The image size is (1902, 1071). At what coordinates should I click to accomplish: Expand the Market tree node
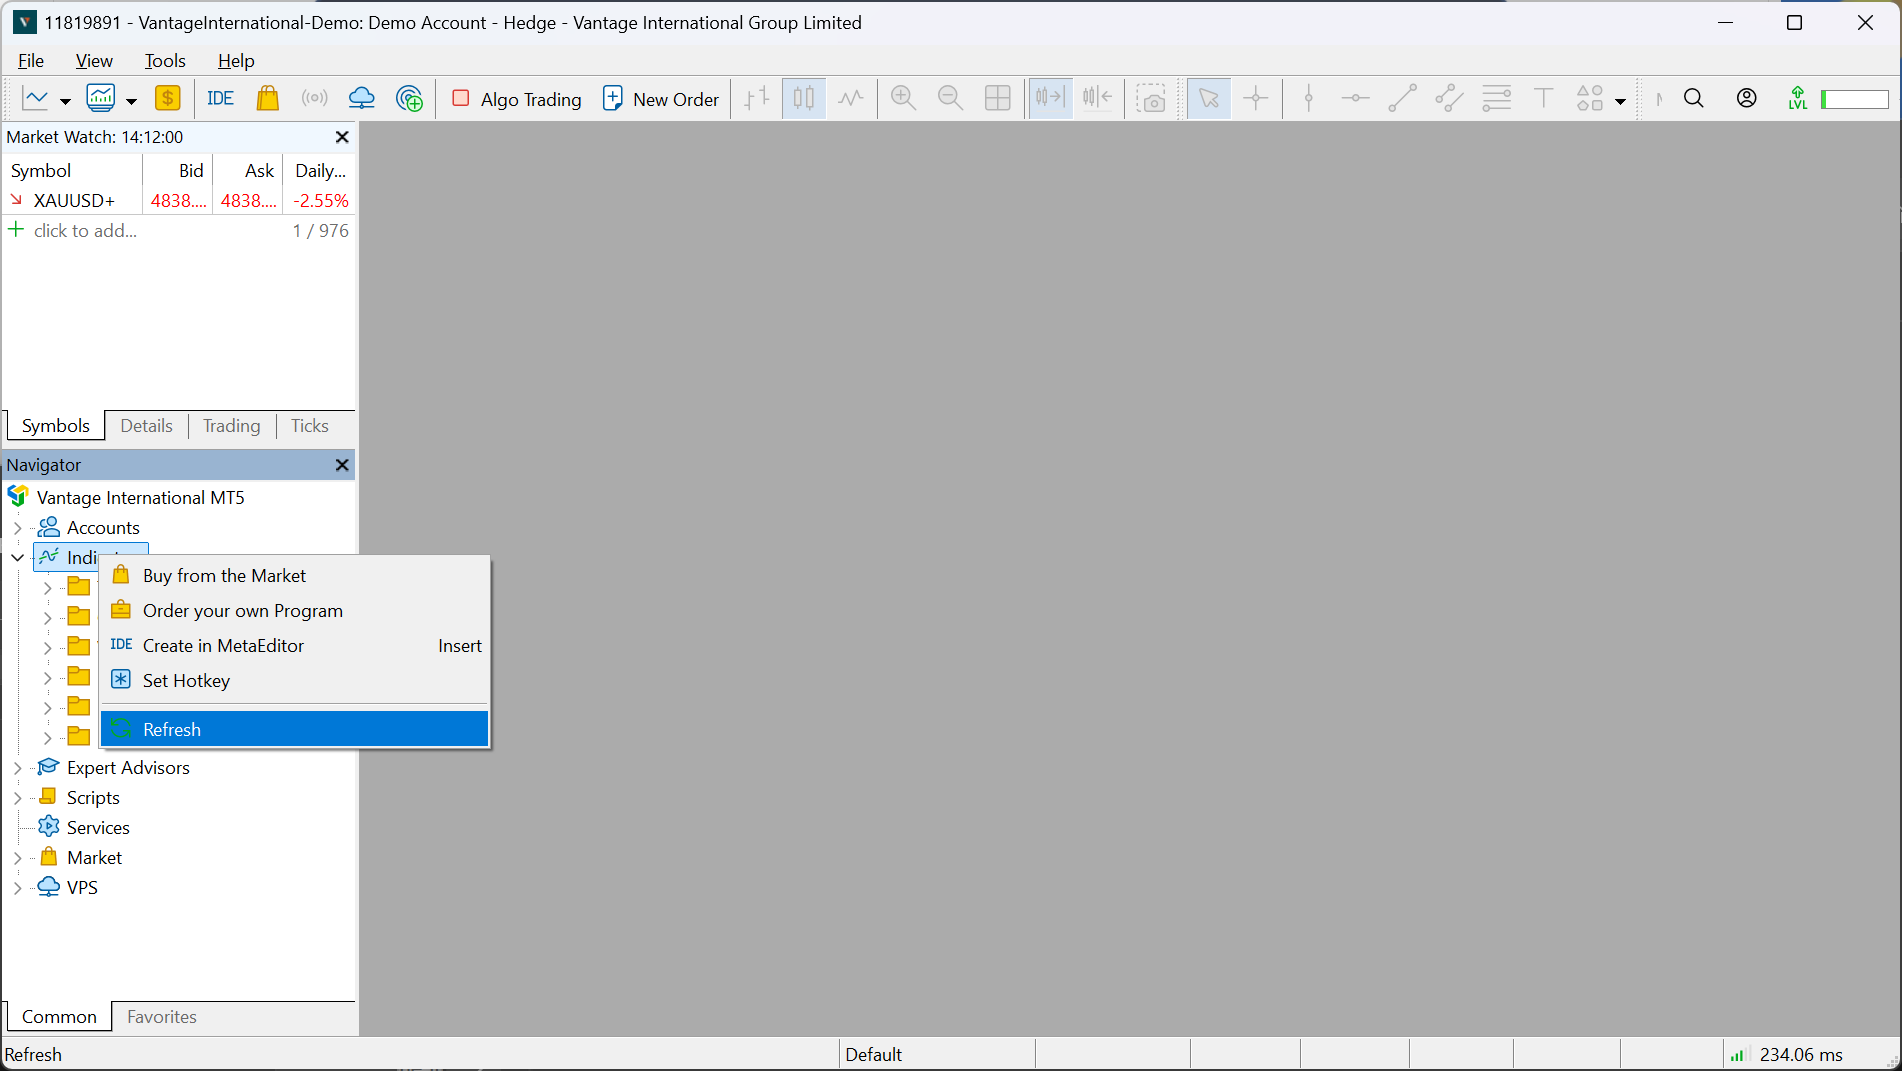pyautogui.click(x=18, y=858)
